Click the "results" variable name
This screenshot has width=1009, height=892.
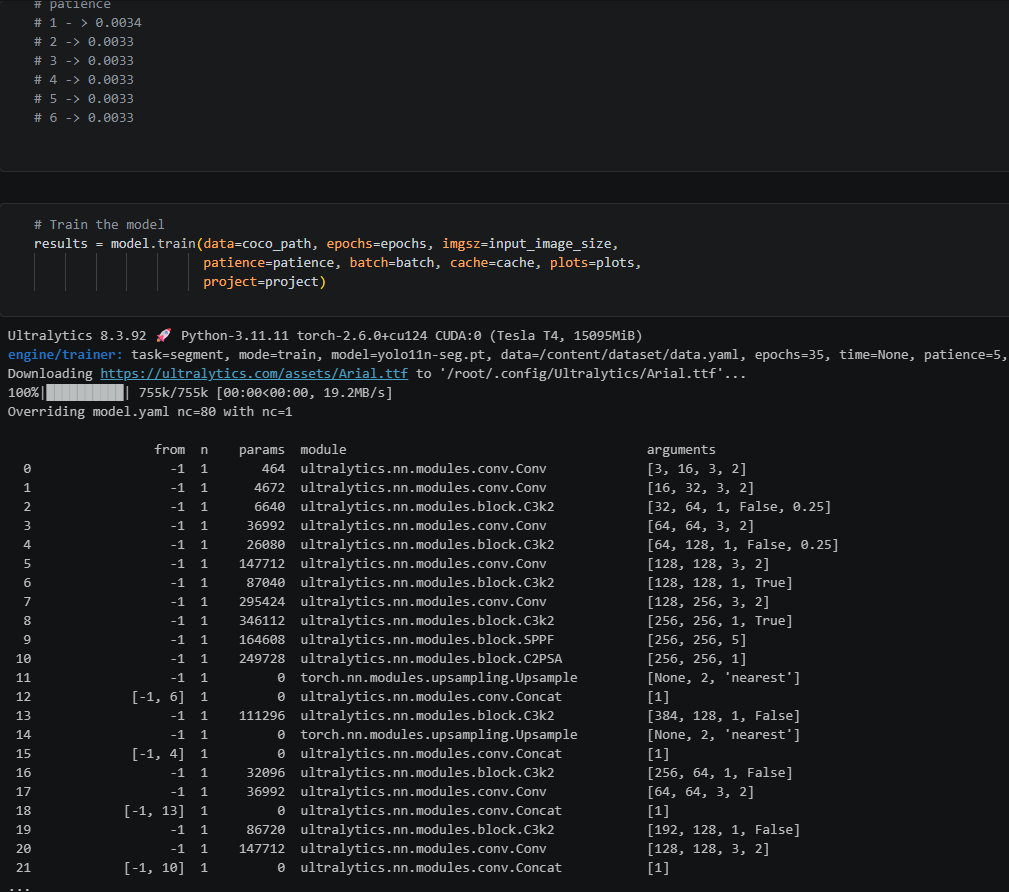(x=60, y=244)
